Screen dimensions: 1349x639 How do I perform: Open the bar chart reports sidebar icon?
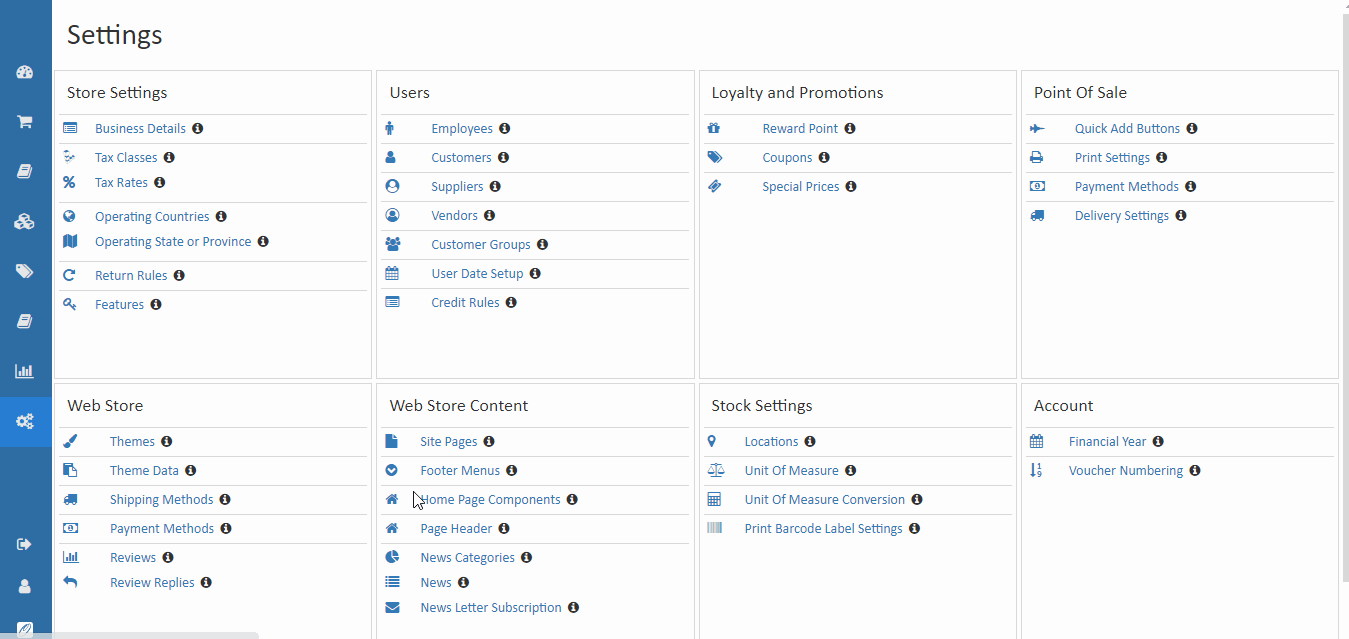[x=25, y=371]
